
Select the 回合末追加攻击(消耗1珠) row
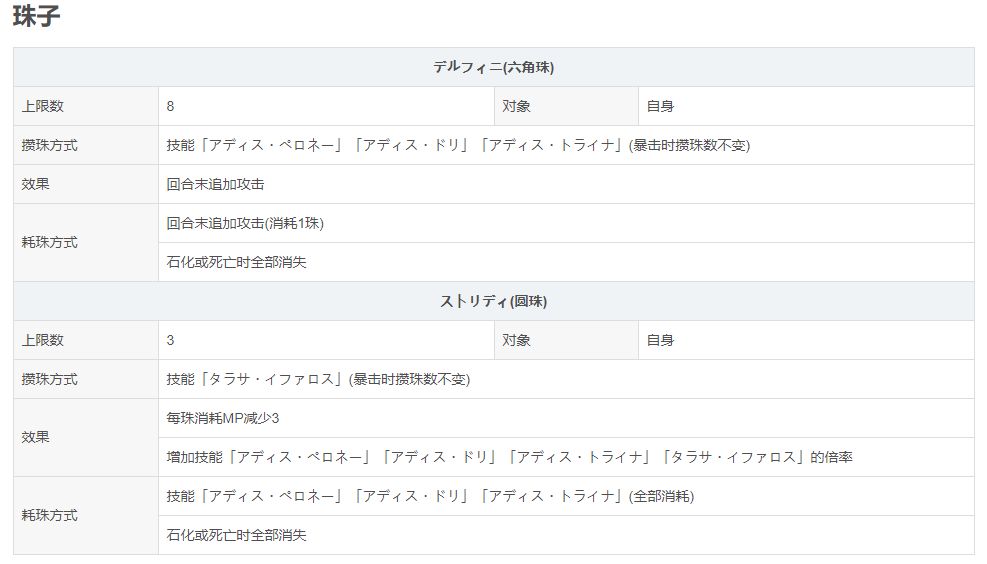(245, 223)
